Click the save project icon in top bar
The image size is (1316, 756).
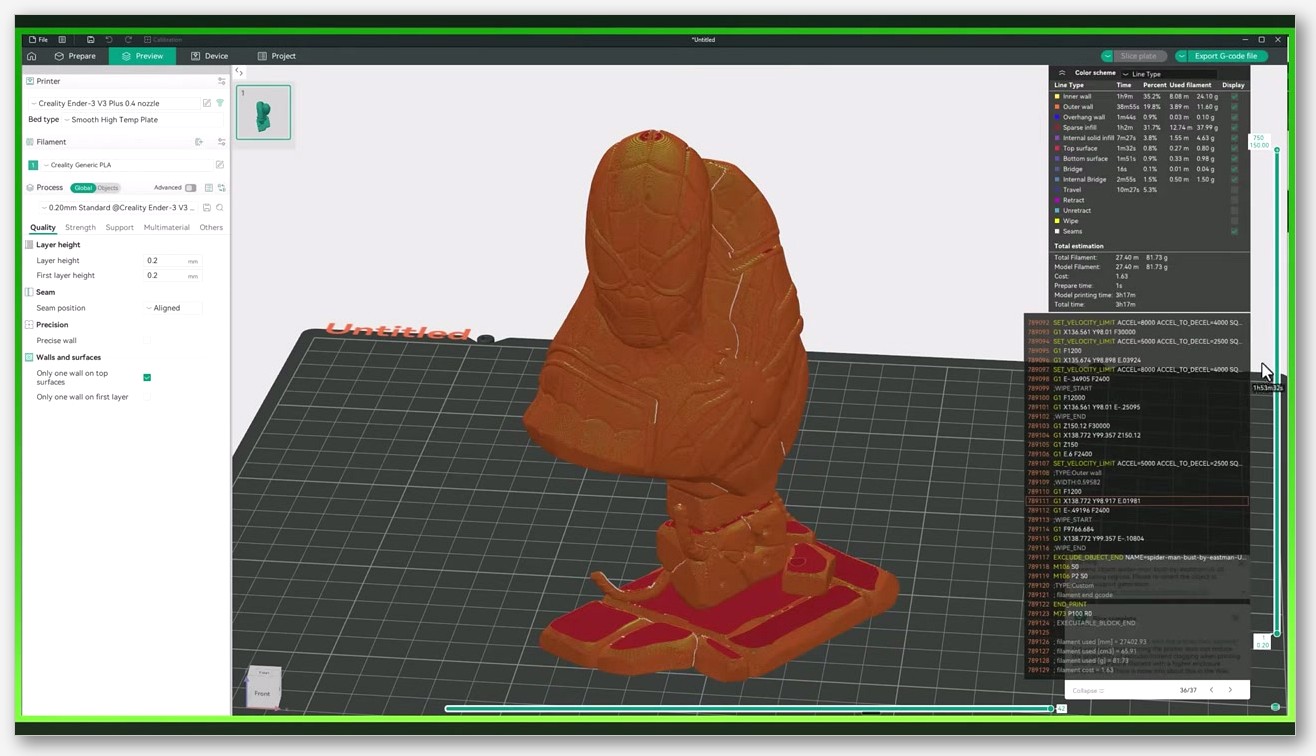pos(90,40)
